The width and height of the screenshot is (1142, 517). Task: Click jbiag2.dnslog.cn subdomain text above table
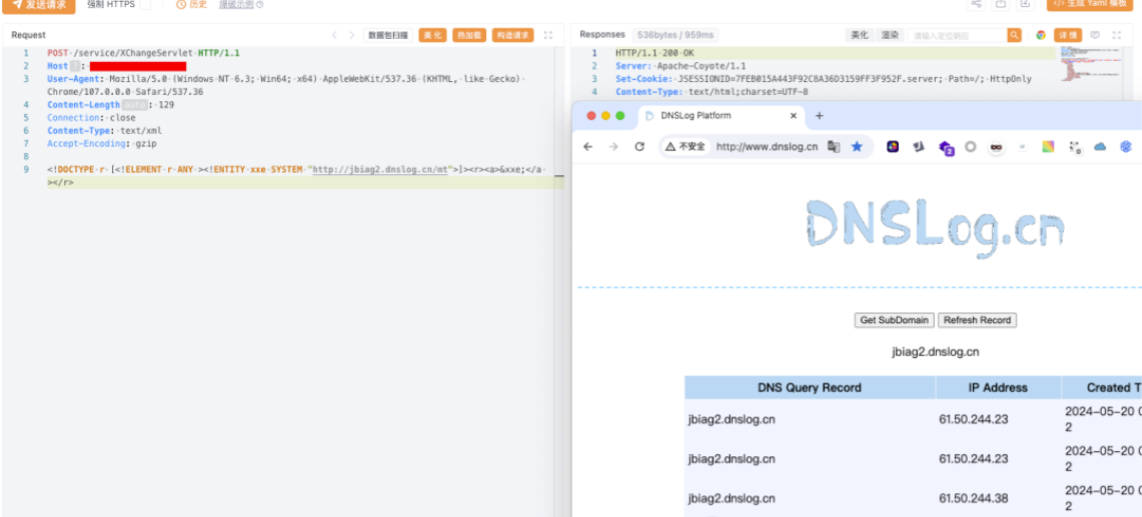[x=935, y=352]
